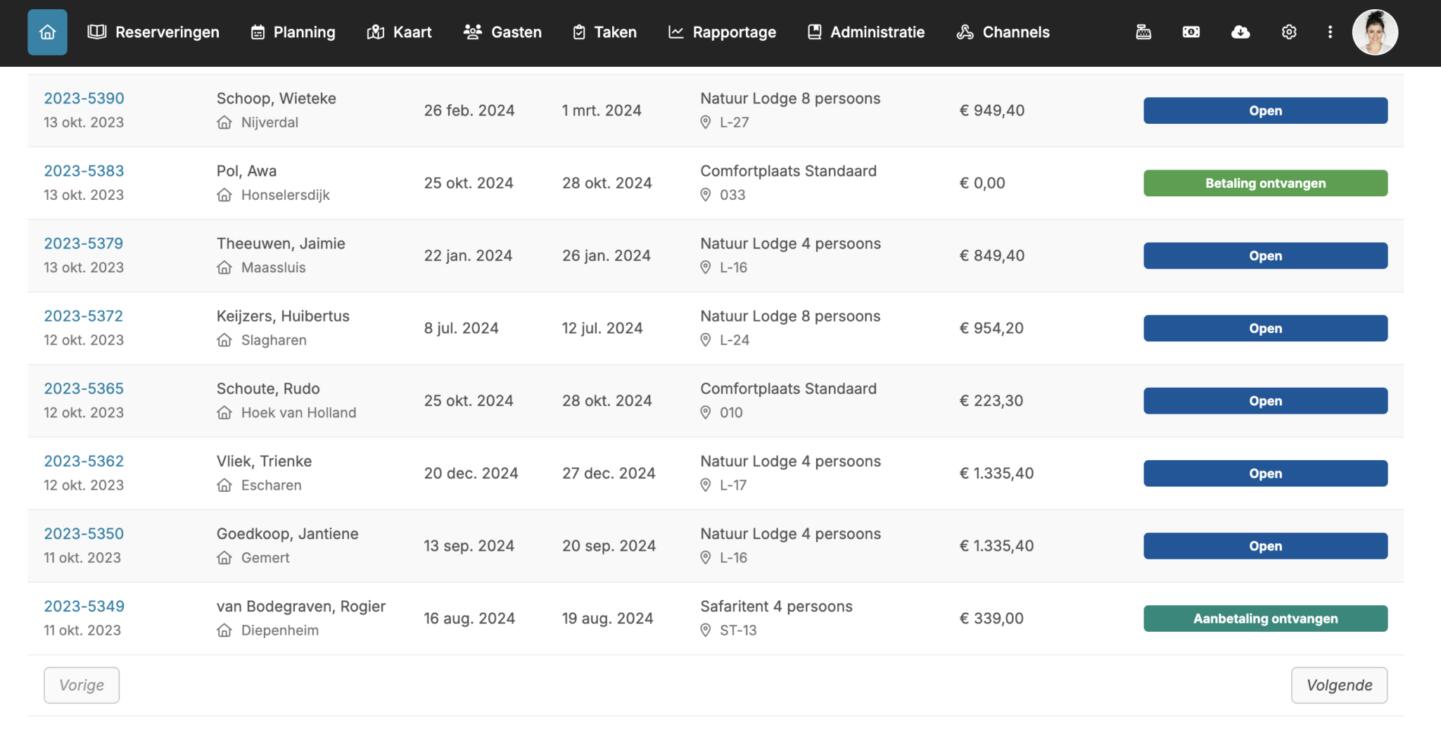Viewport: 1441px width, 736px height.
Task: Click Aanbetaling ontvangen status for van Bodegraven
Action: [1265, 618]
